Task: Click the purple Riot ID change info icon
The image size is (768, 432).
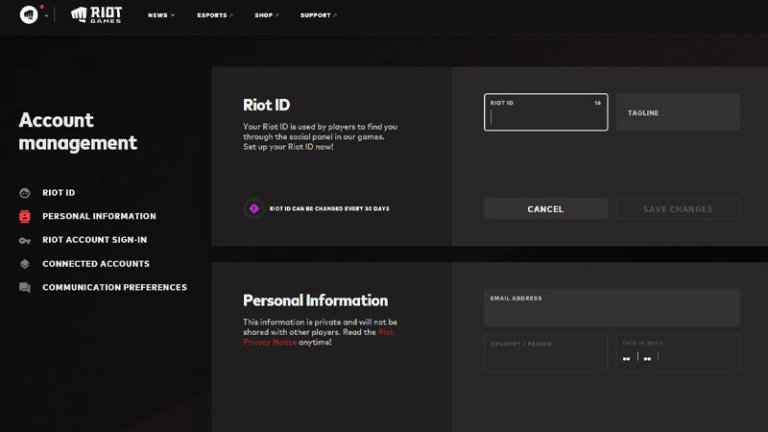Action: click(254, 208)
